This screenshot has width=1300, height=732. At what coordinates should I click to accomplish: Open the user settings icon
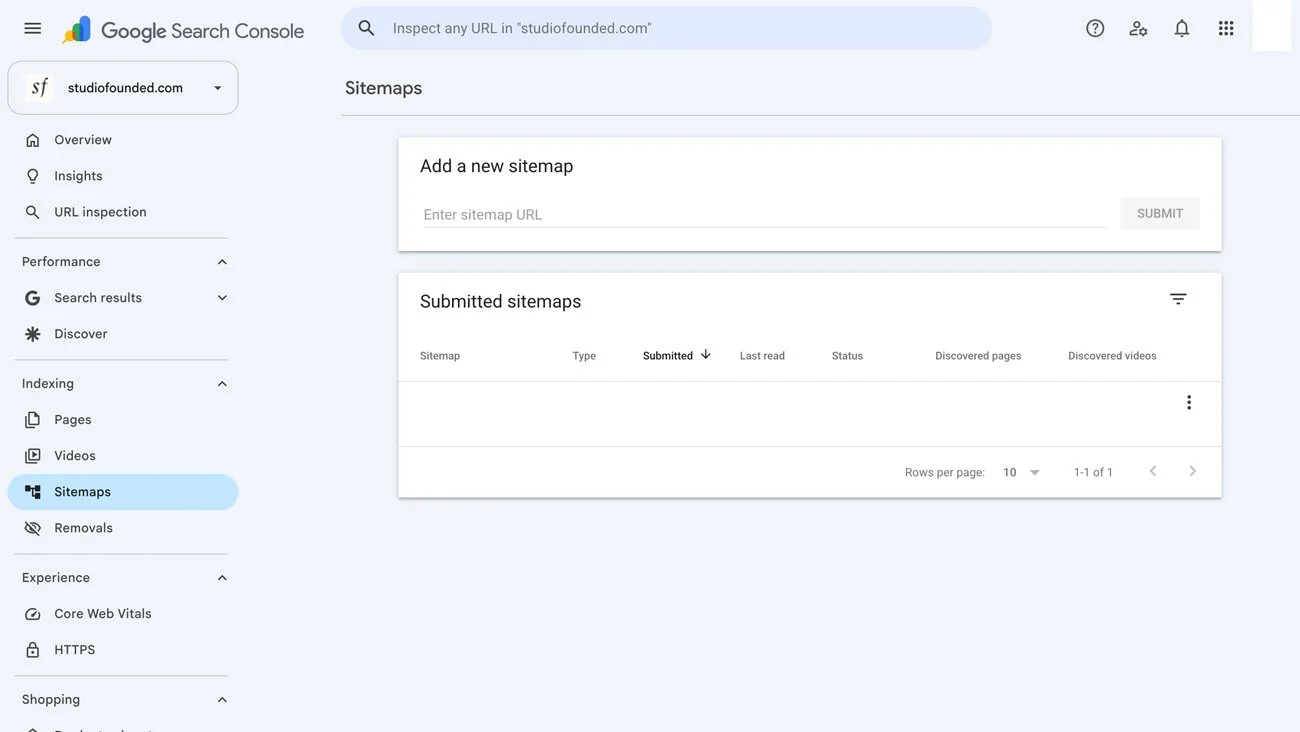point(1138,28)
